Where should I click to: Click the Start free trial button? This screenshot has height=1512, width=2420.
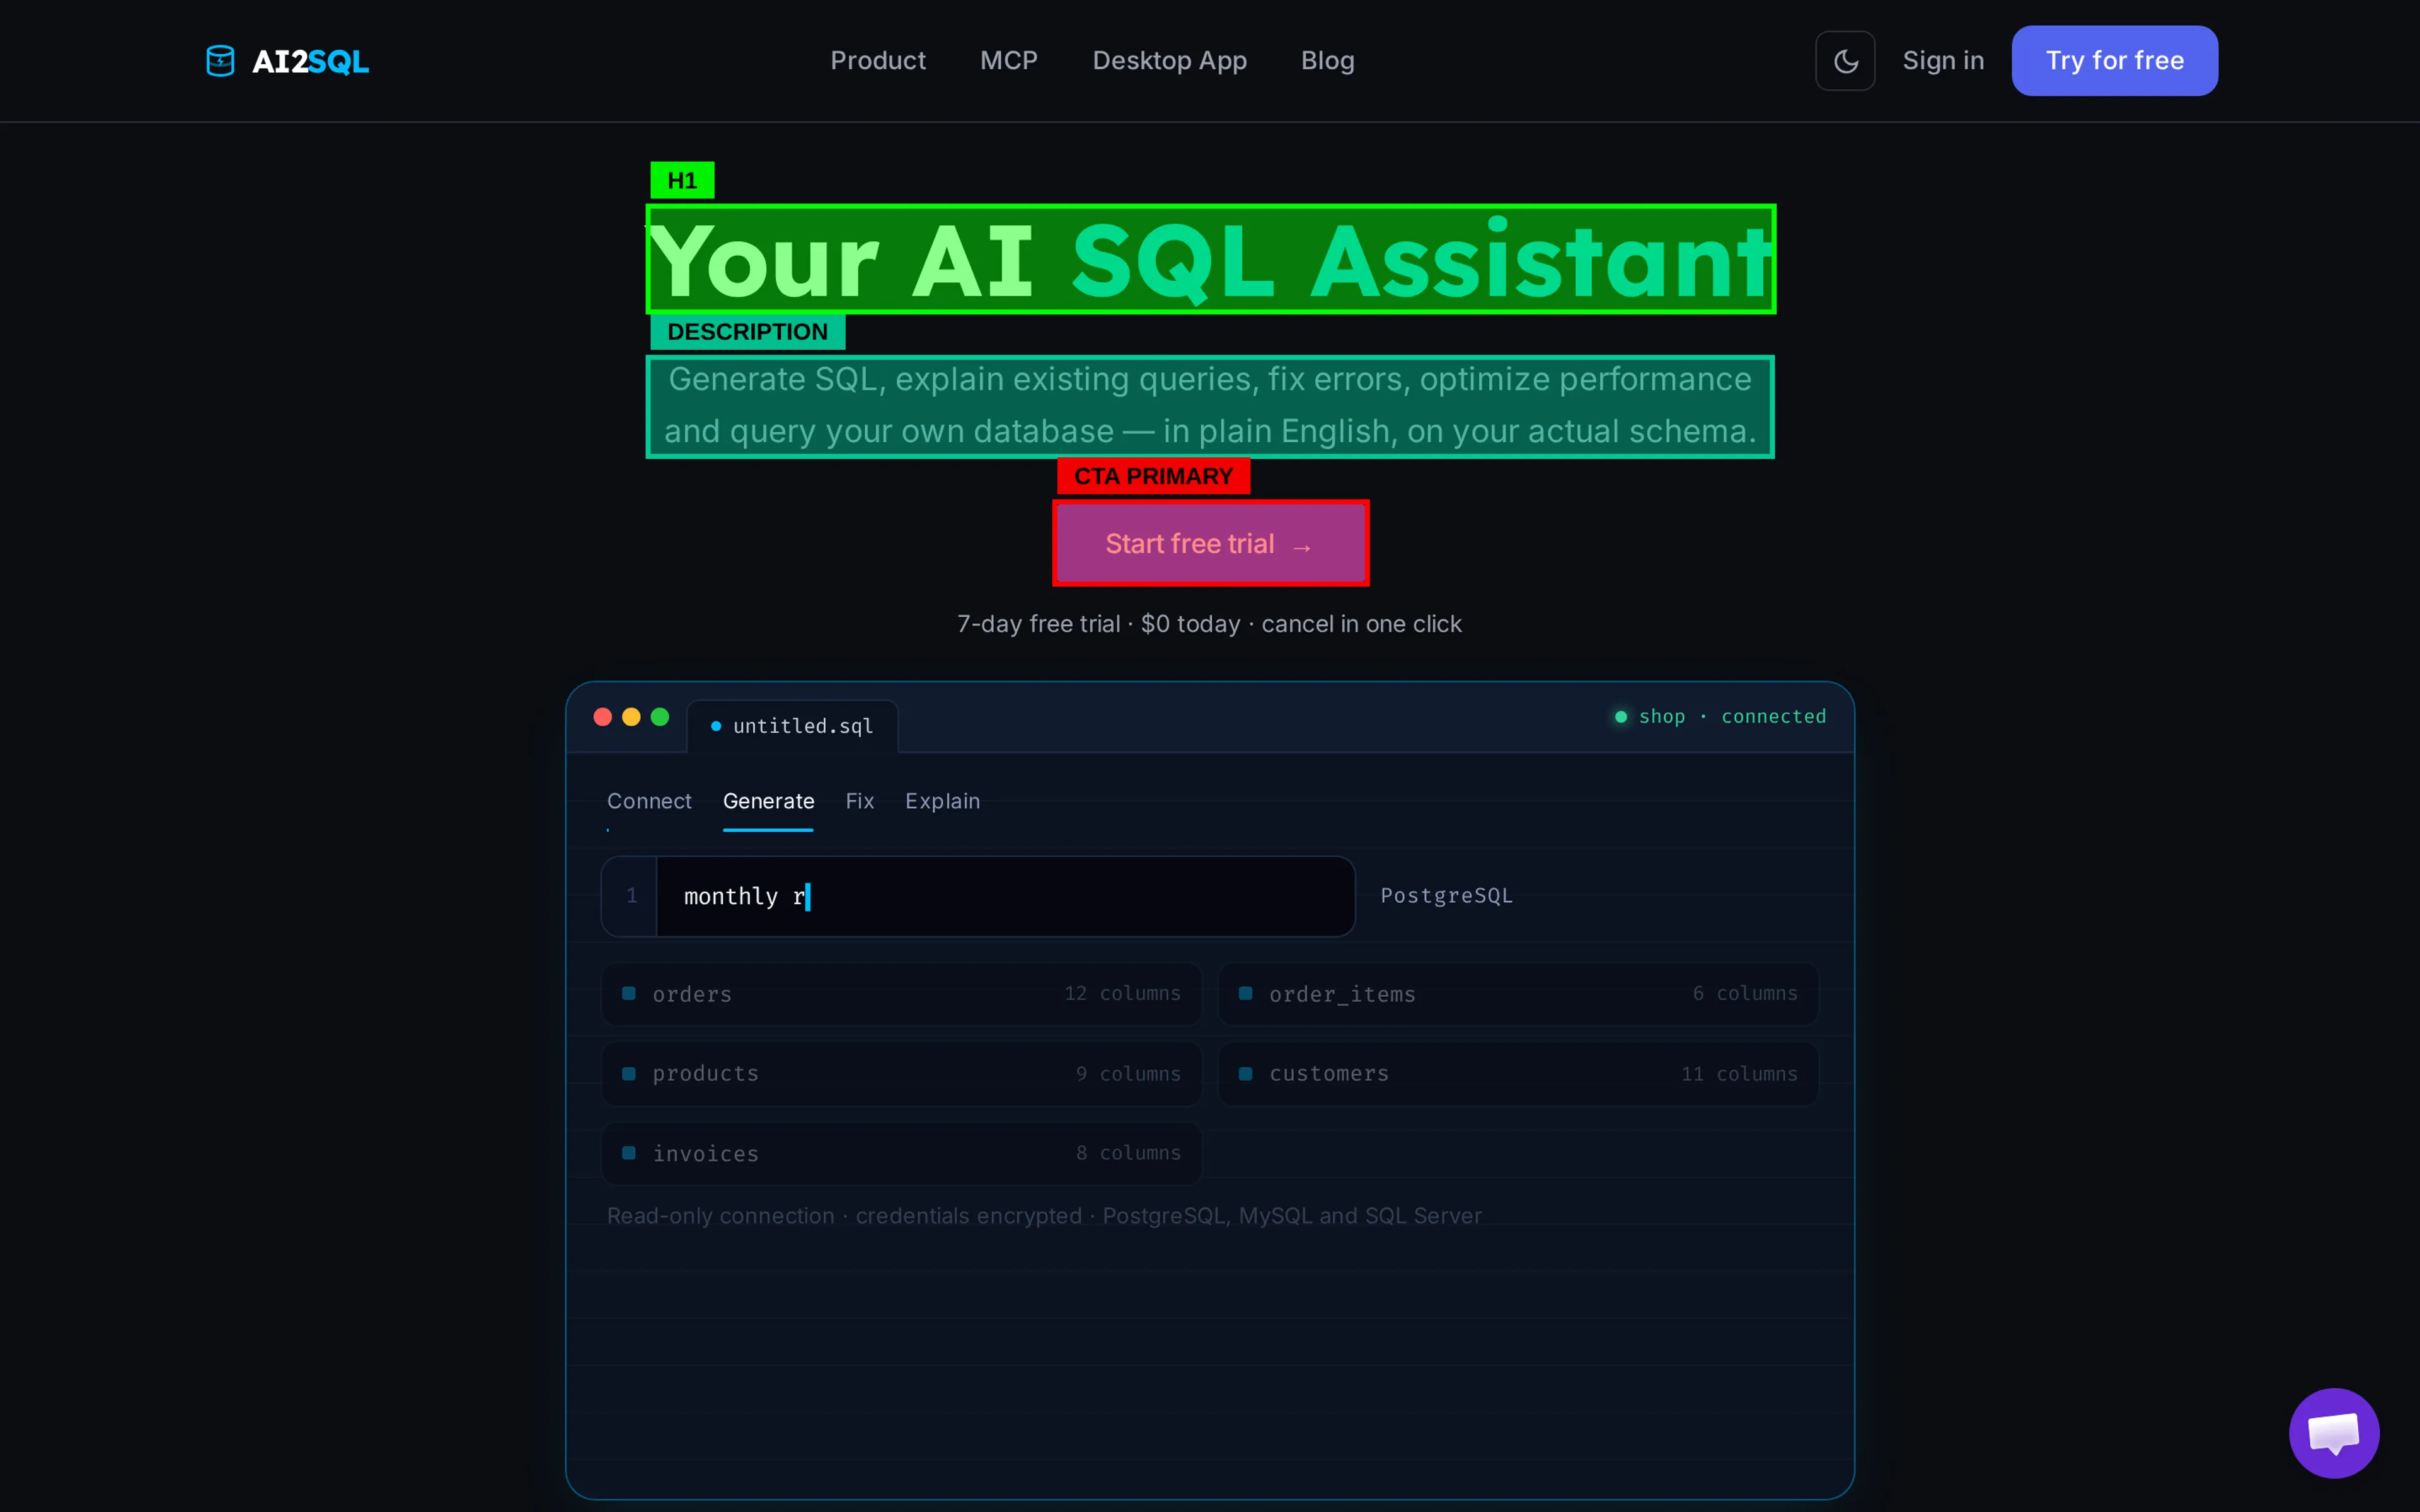(x=1210, y=543)
